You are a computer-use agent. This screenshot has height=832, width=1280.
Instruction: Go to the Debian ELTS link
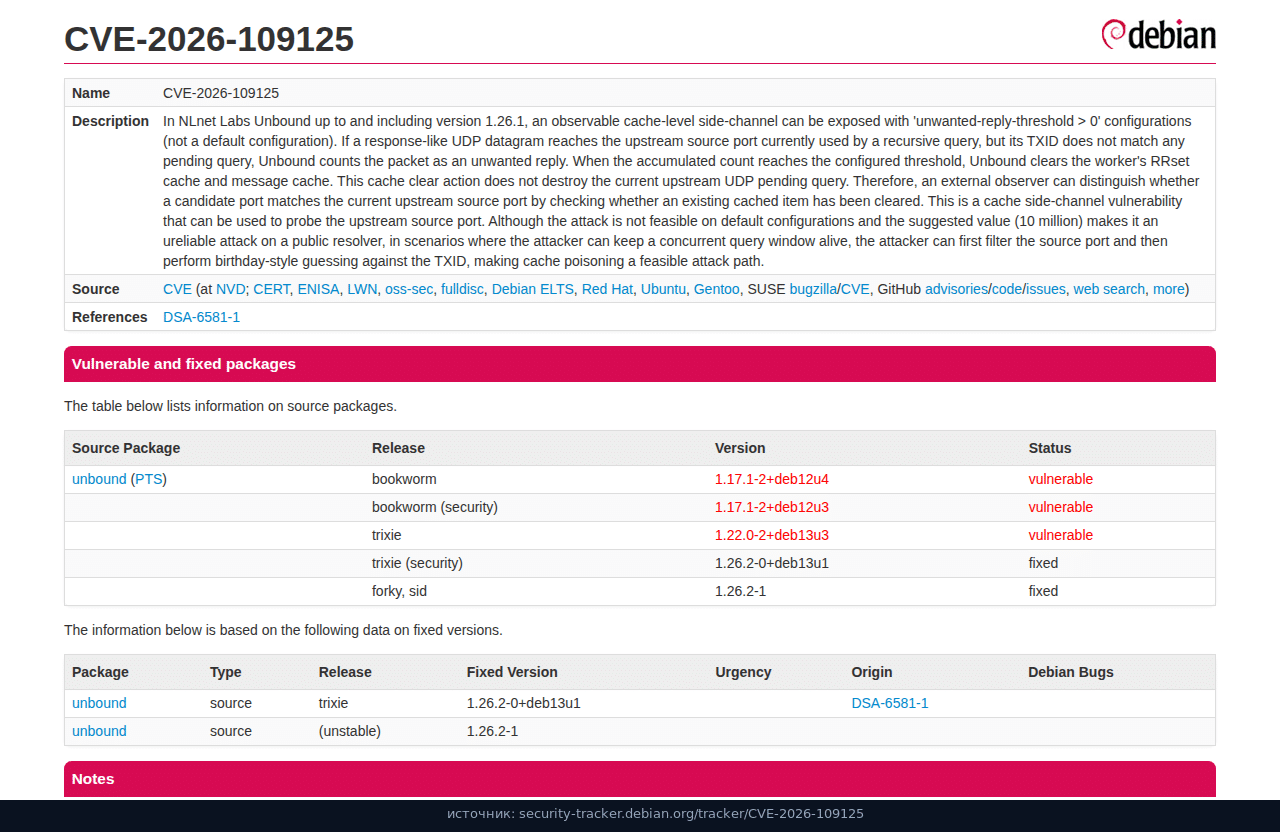pos(533,289)
